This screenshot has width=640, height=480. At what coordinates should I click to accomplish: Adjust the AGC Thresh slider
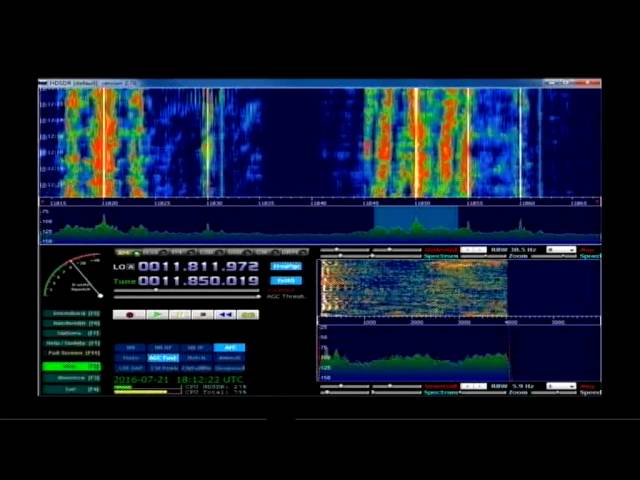tap(187, 297)
